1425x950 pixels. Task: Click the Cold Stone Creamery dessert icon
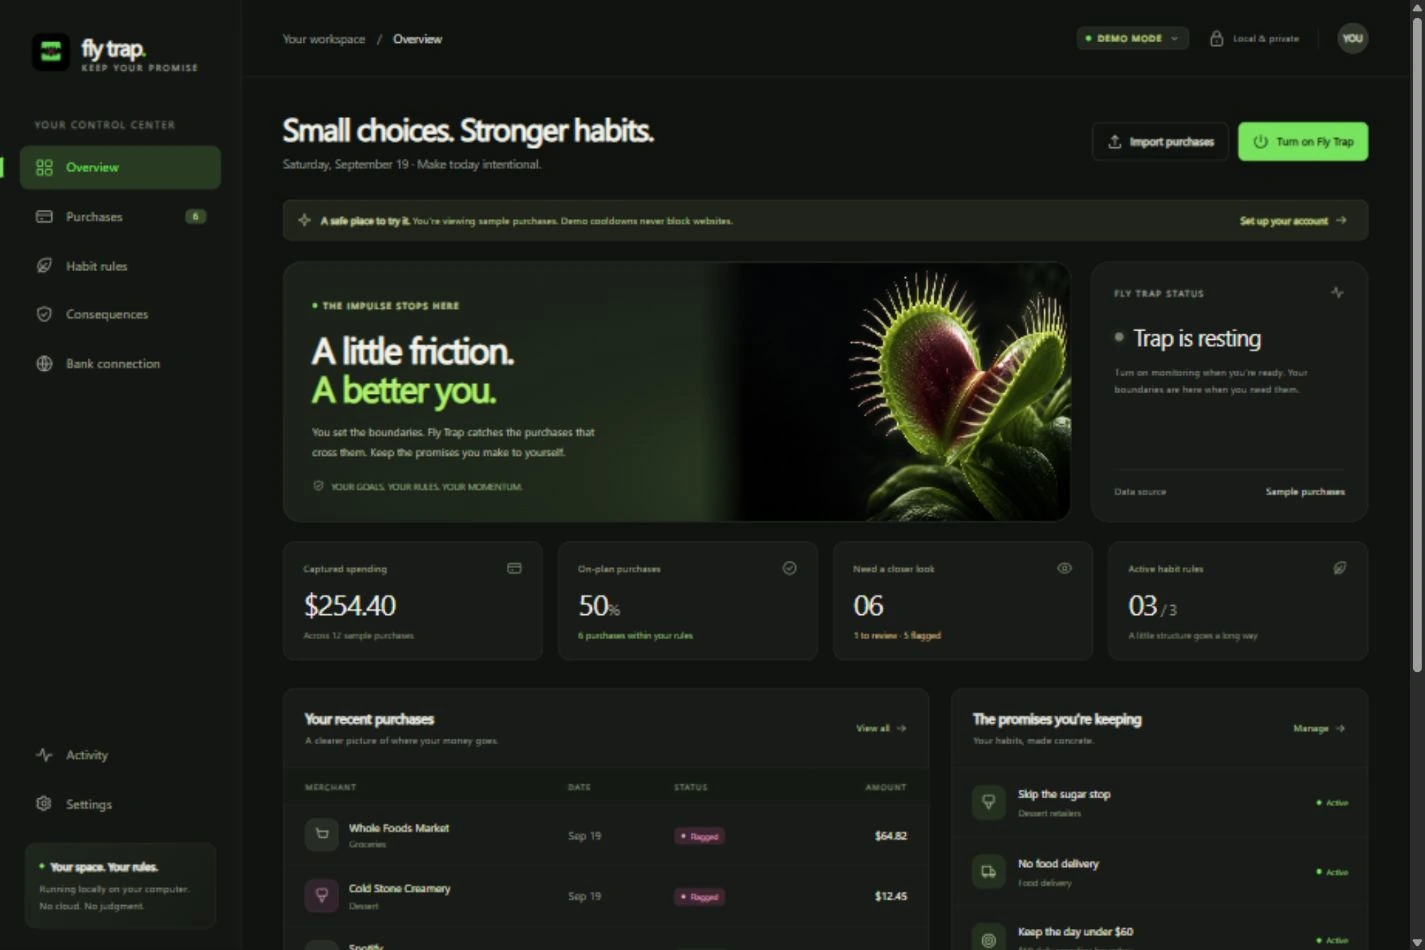coord(321,895)
